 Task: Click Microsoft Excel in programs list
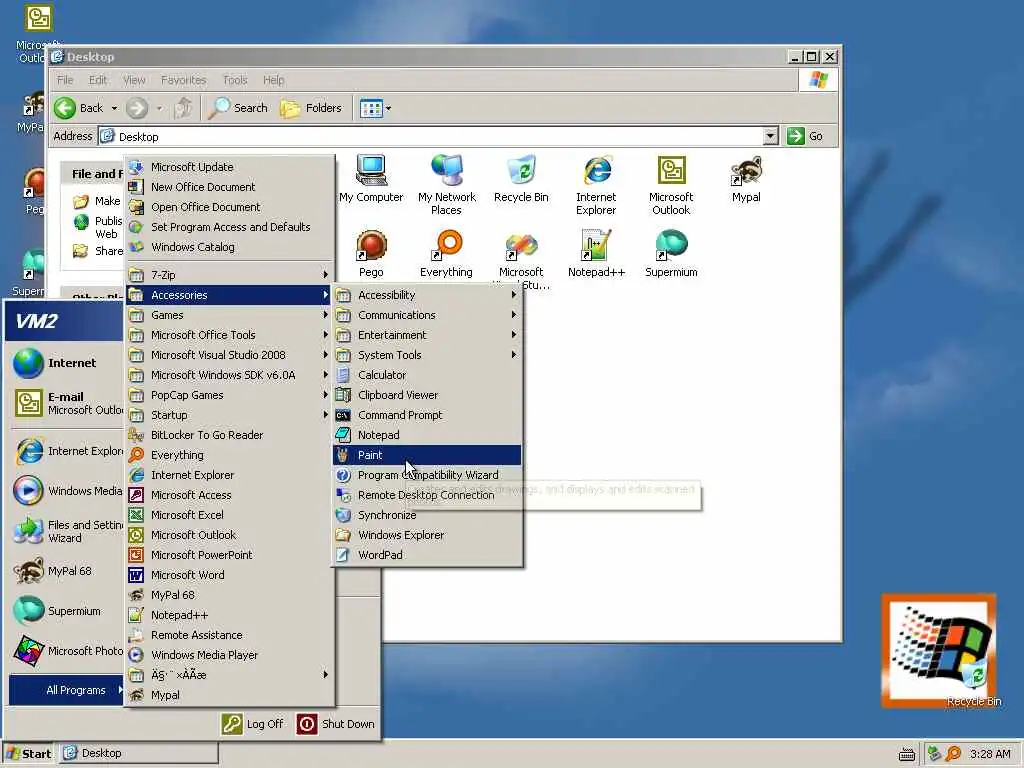click(229, 515)
